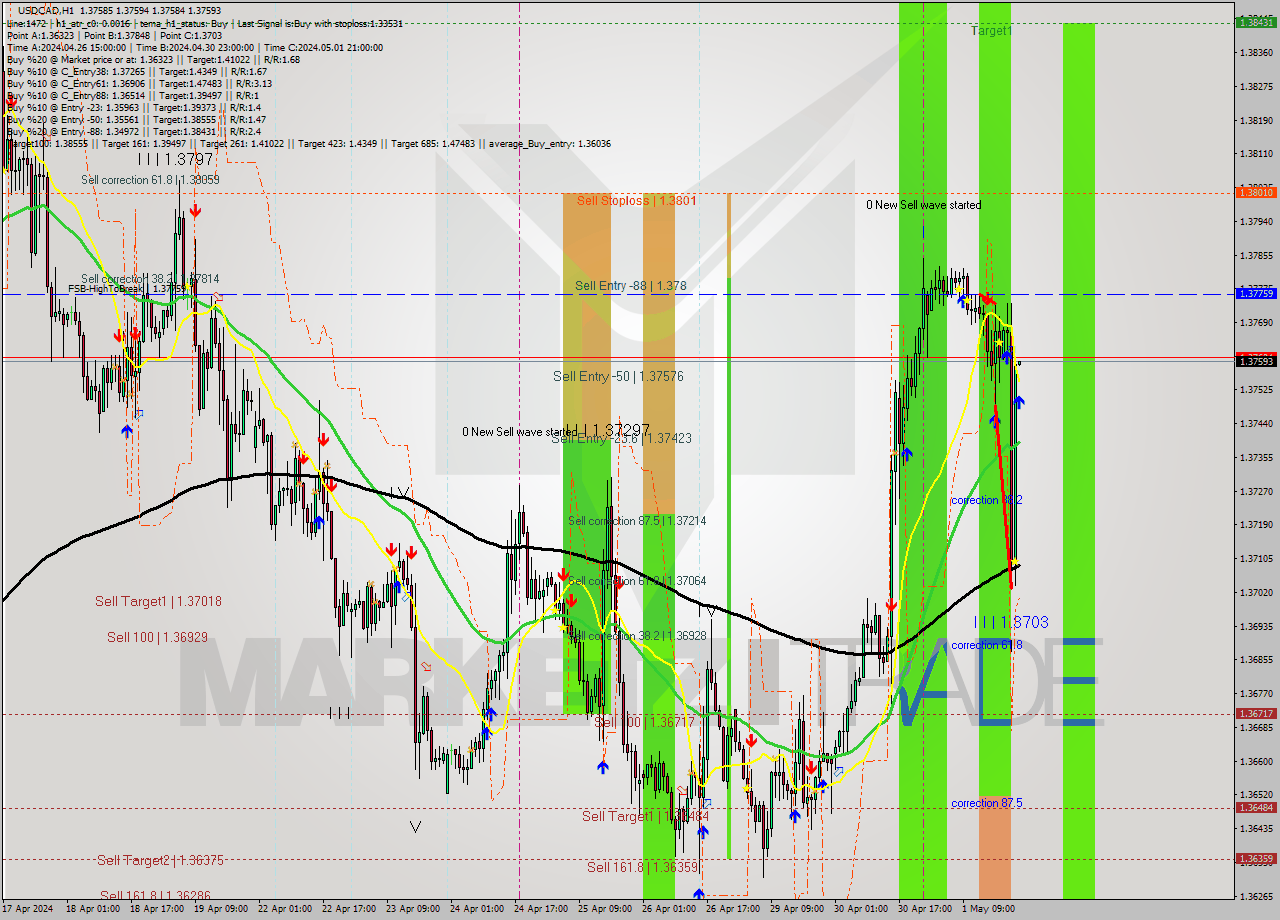Select the 1.37020 price axis value

coord(1256,592)
